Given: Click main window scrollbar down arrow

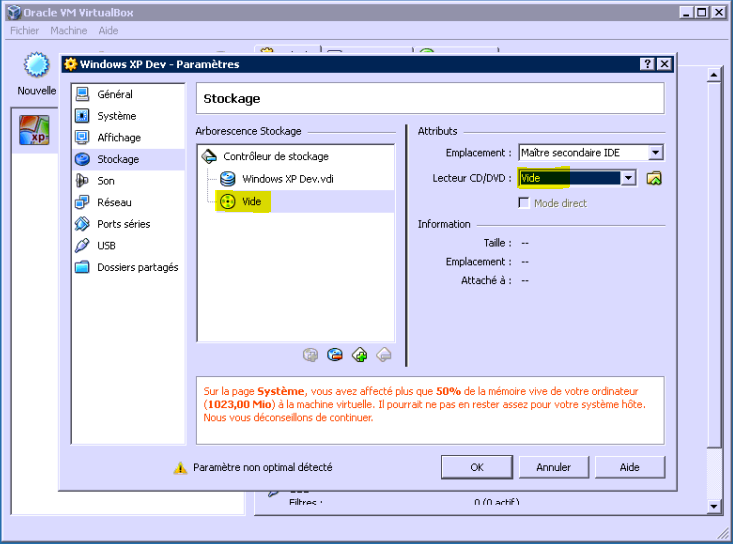Looking at the screenshot, I should click(x=714, y=506).
